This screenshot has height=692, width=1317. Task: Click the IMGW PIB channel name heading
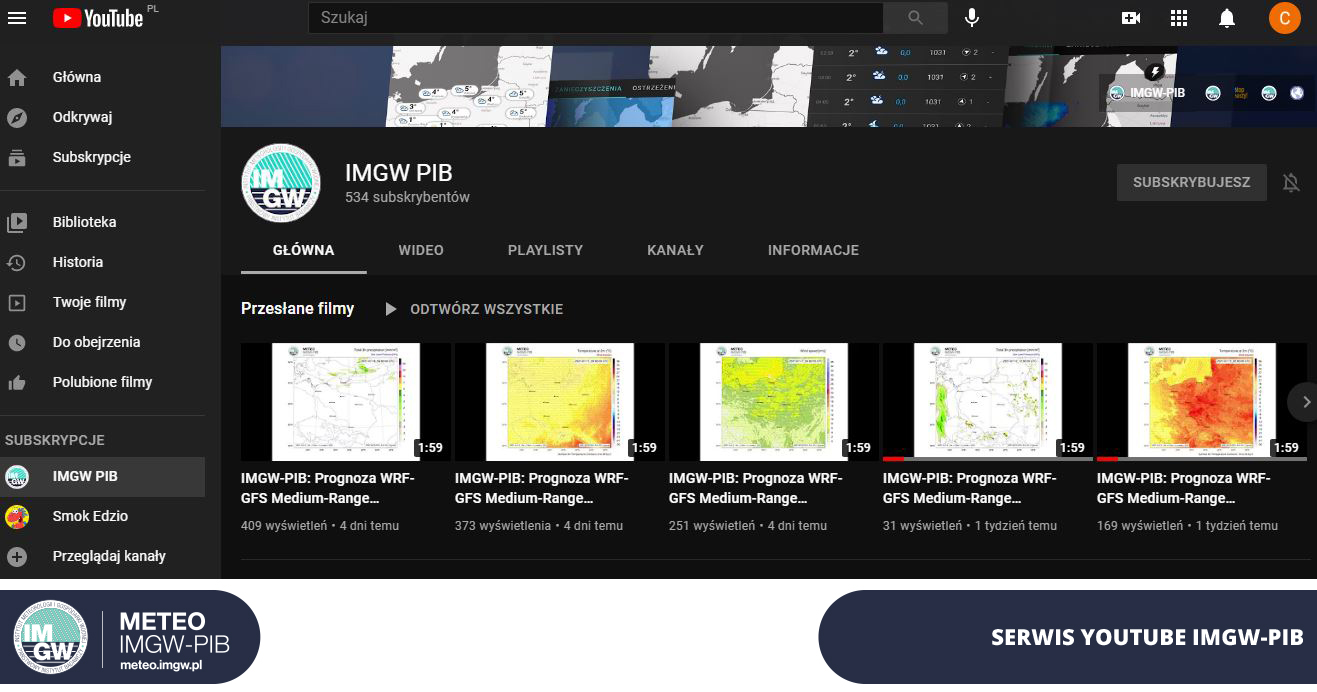point(399,172)
